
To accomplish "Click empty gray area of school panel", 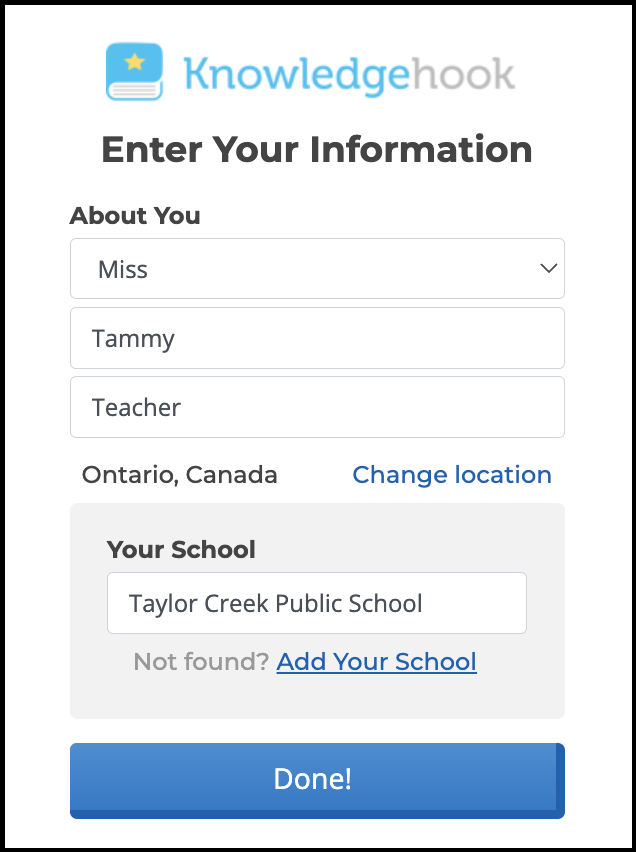I will [316, 696].
